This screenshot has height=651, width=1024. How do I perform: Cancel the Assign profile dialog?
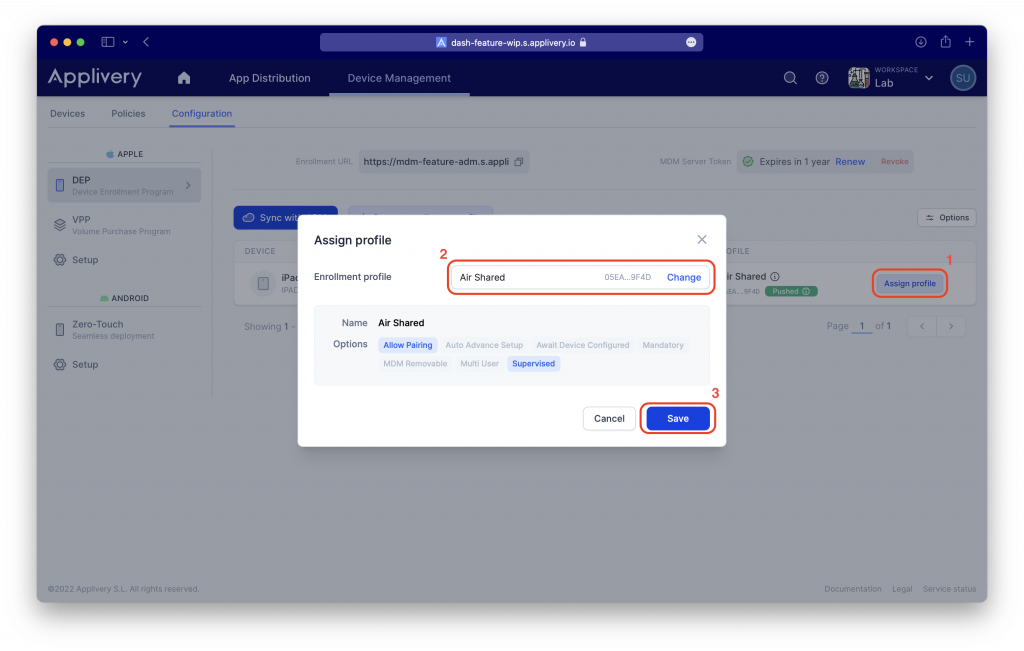(x=609, y=419)
